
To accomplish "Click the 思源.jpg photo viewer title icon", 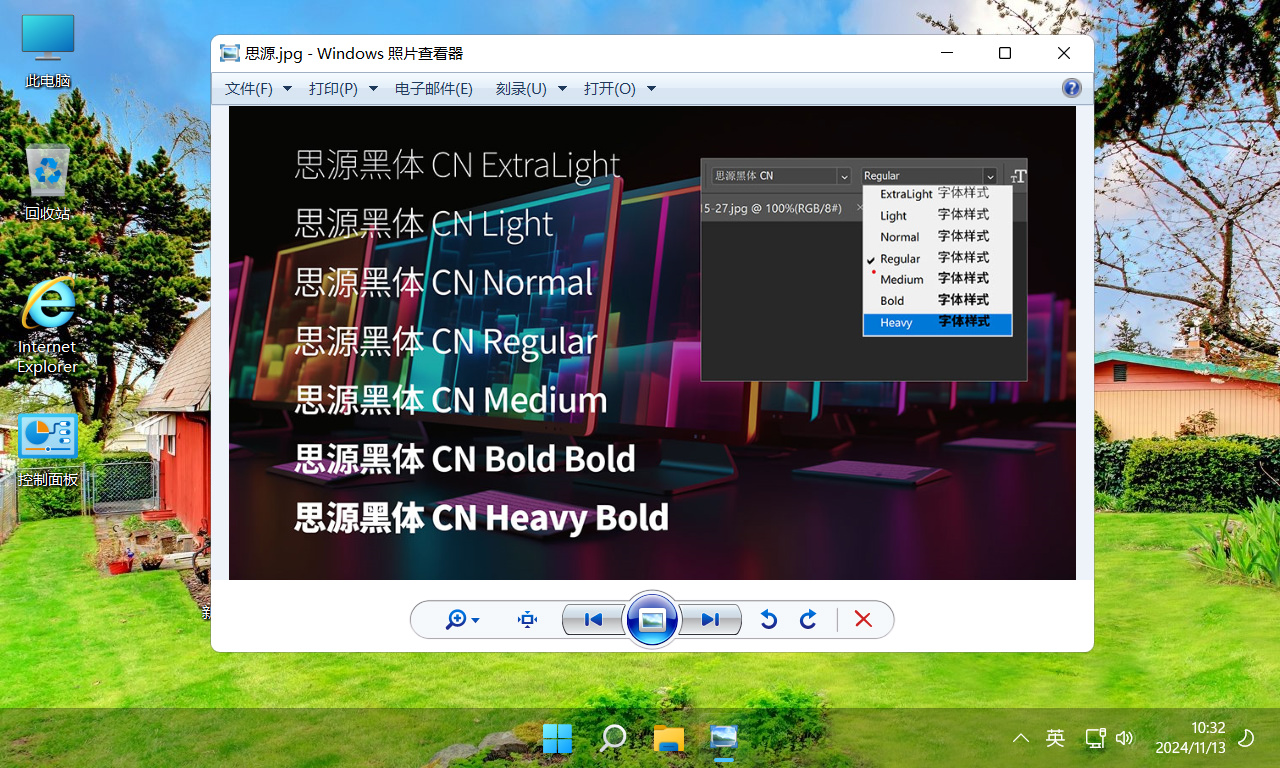I will (230, 53).
